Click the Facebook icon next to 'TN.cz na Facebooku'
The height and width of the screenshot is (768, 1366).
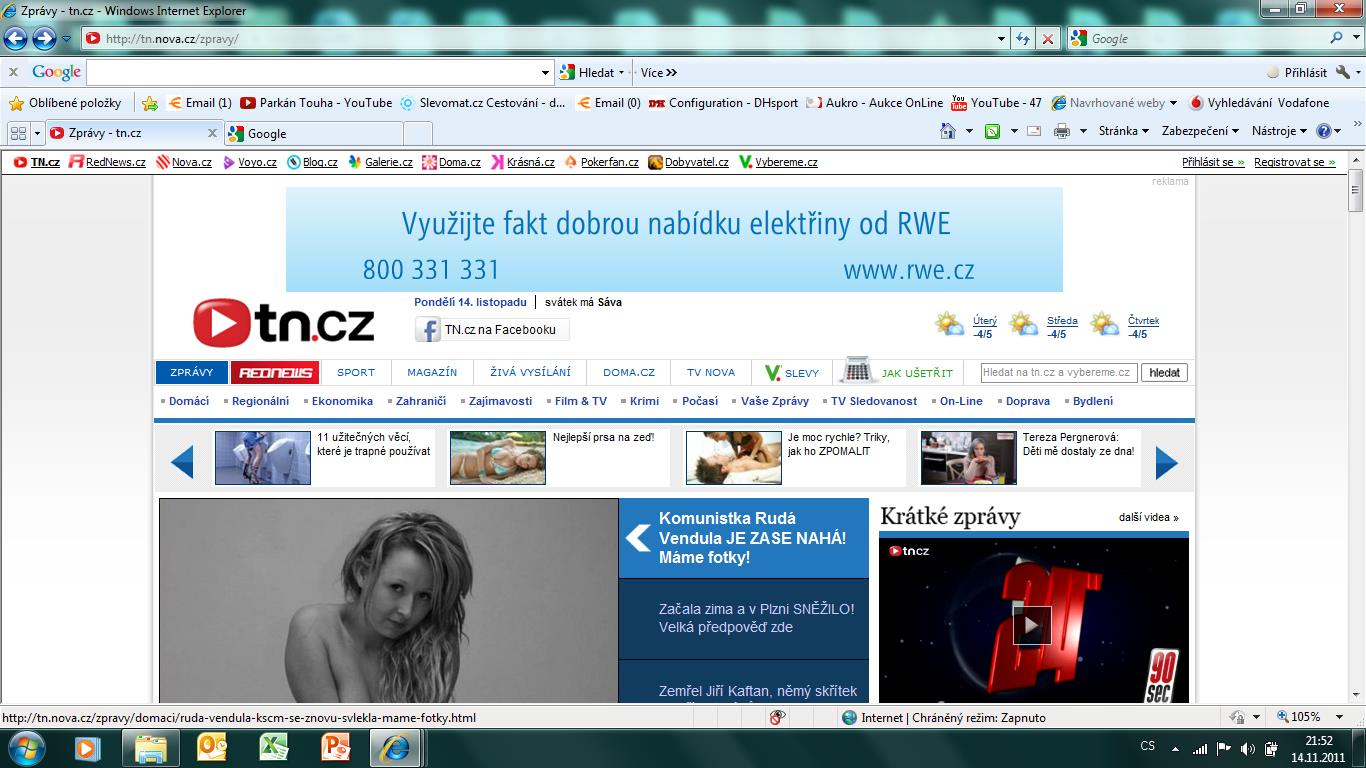click(x=428, y=330)
